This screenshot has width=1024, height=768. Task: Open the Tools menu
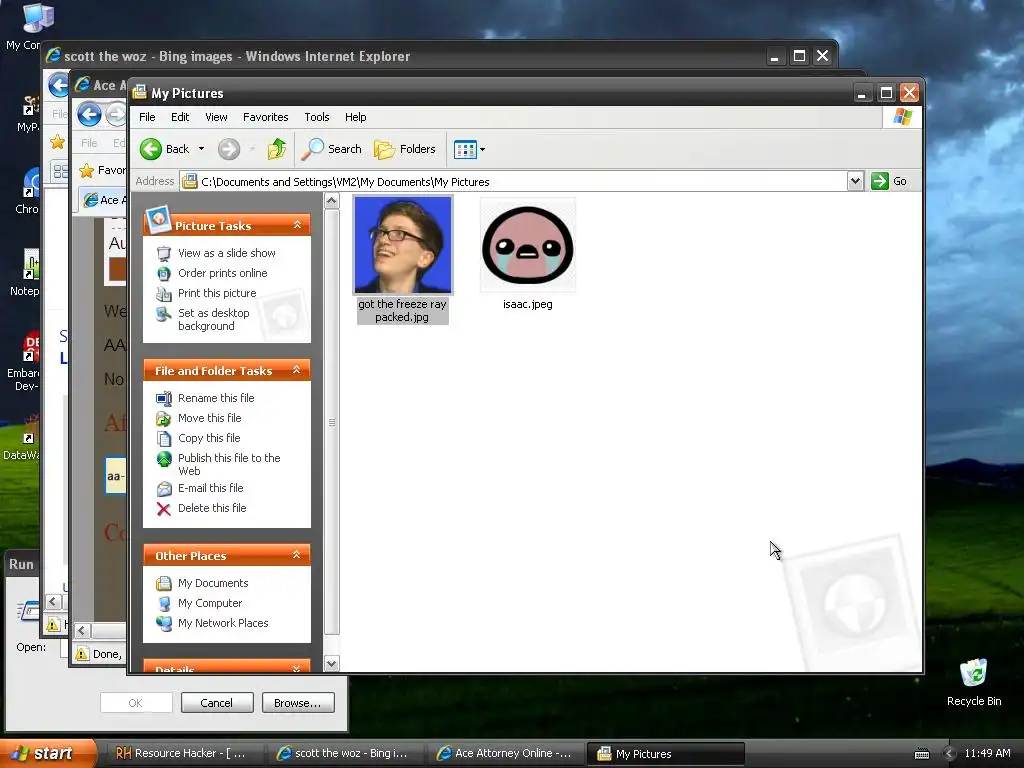[317, 117]
